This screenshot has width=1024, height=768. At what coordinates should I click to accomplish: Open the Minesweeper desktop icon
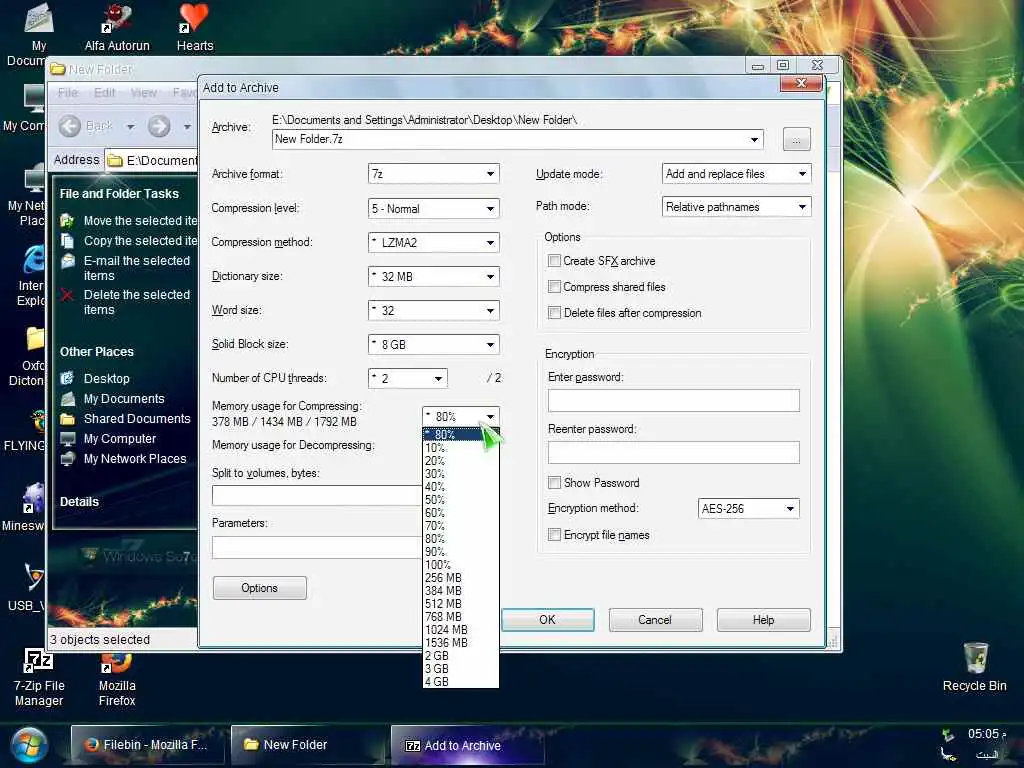33,498
